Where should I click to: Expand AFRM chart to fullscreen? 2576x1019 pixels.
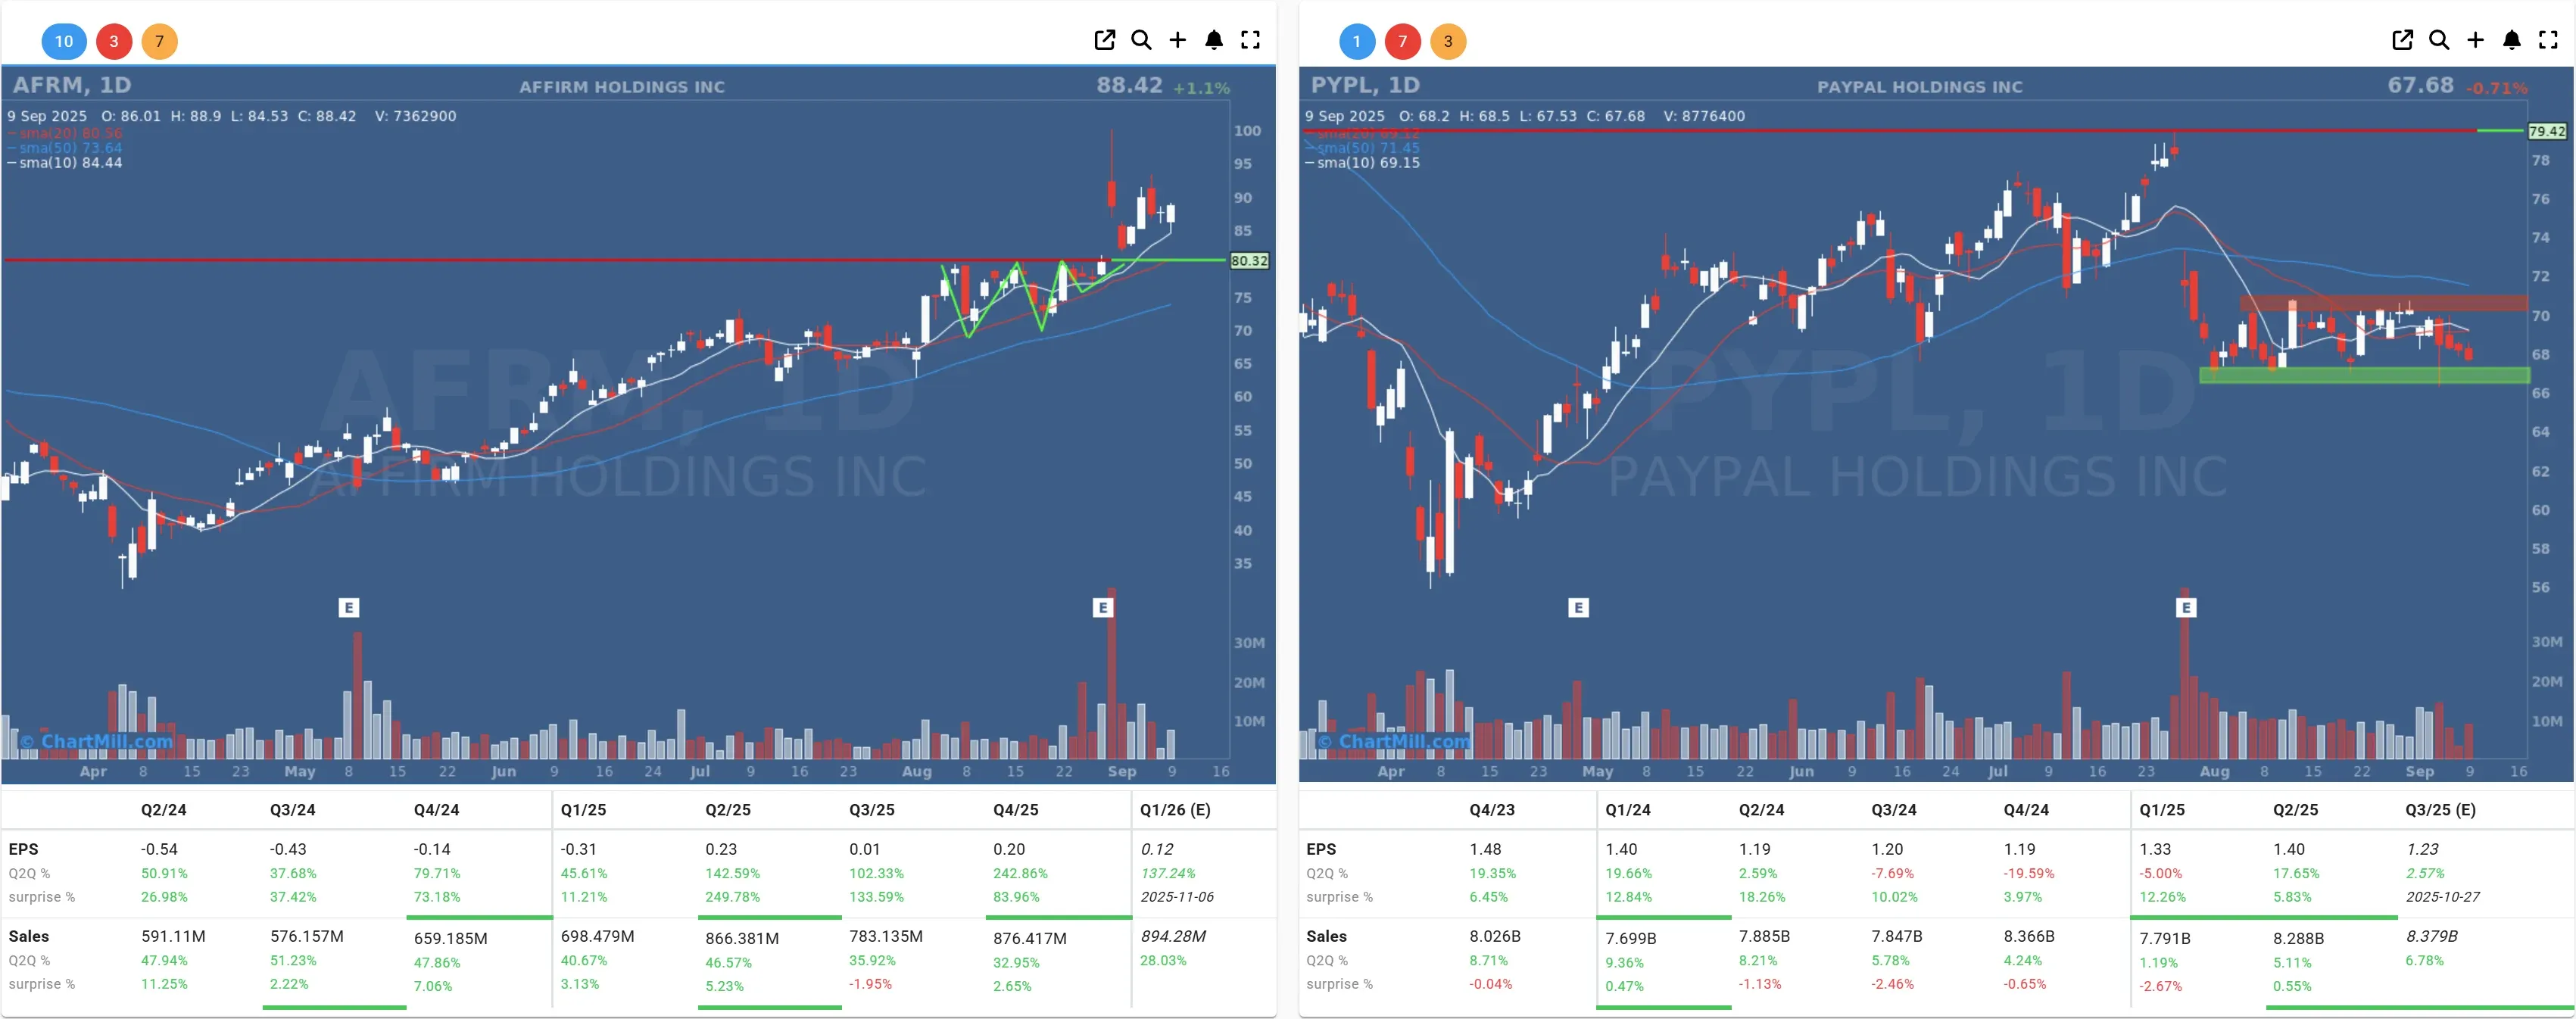[x=1250, y=40]
